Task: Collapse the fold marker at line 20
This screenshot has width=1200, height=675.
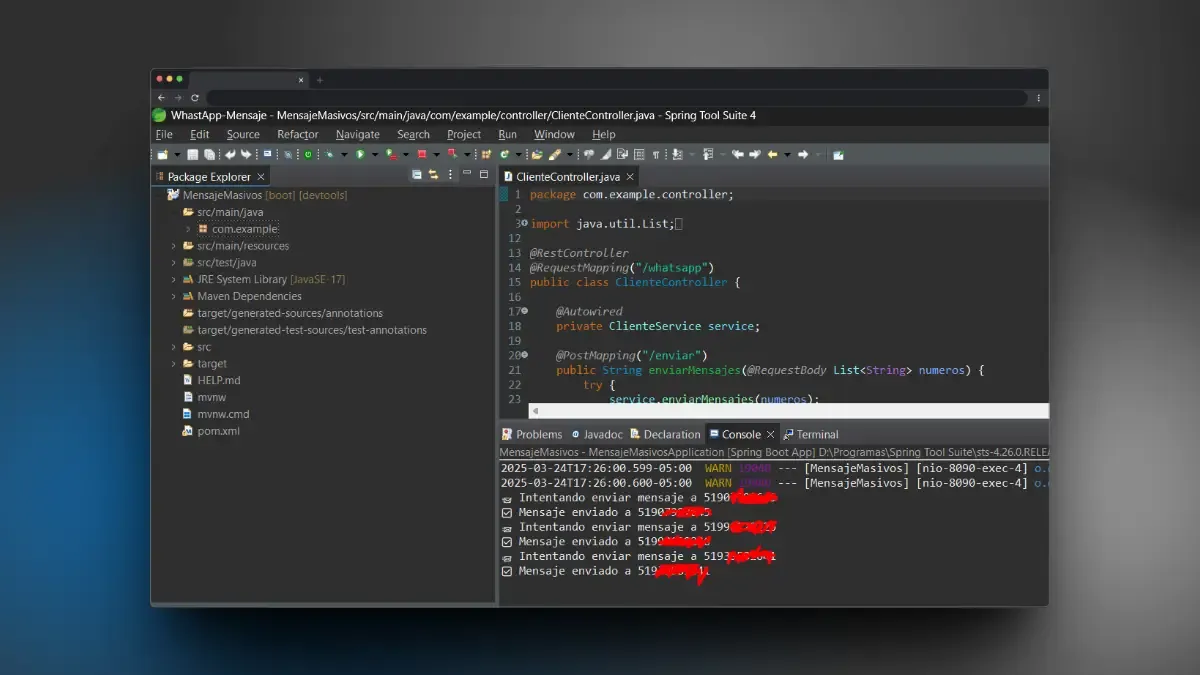Action: [x=524, y=355]
